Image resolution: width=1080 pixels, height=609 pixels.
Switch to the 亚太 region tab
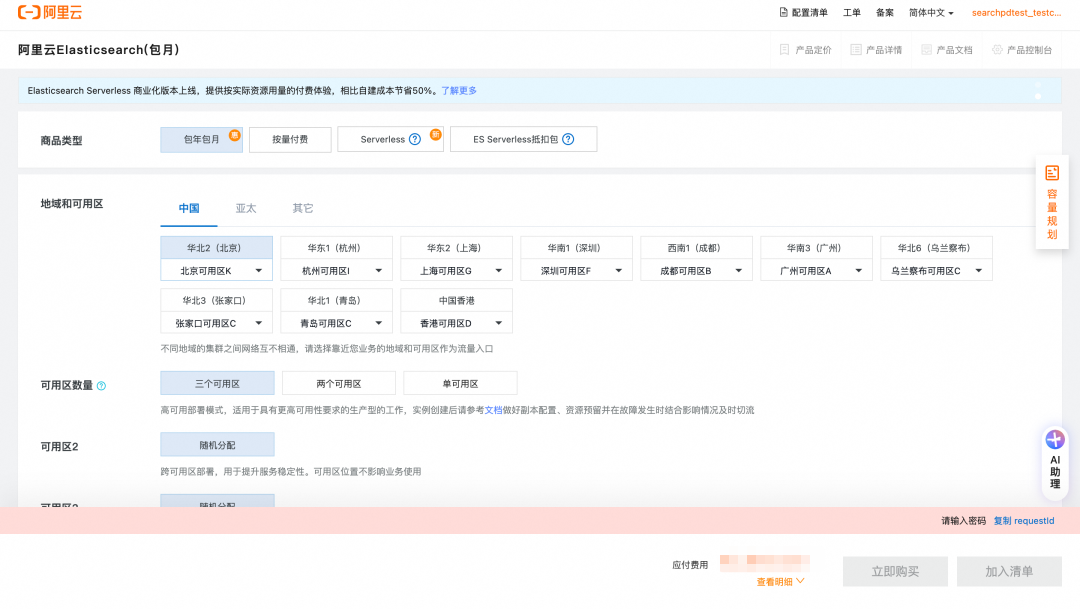[246, 208]
